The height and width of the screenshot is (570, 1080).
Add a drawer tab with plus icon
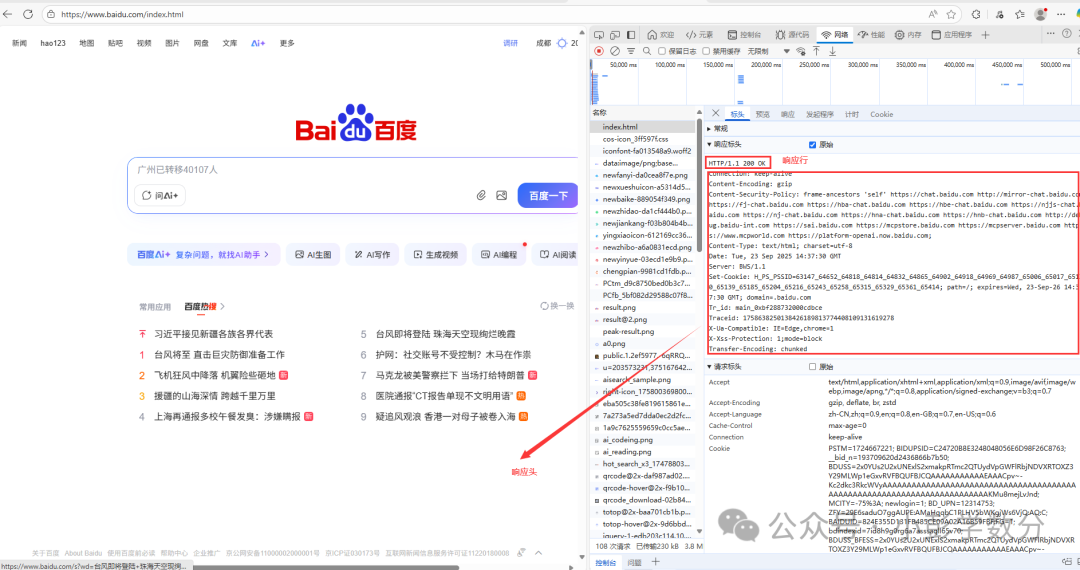(656, 562)
